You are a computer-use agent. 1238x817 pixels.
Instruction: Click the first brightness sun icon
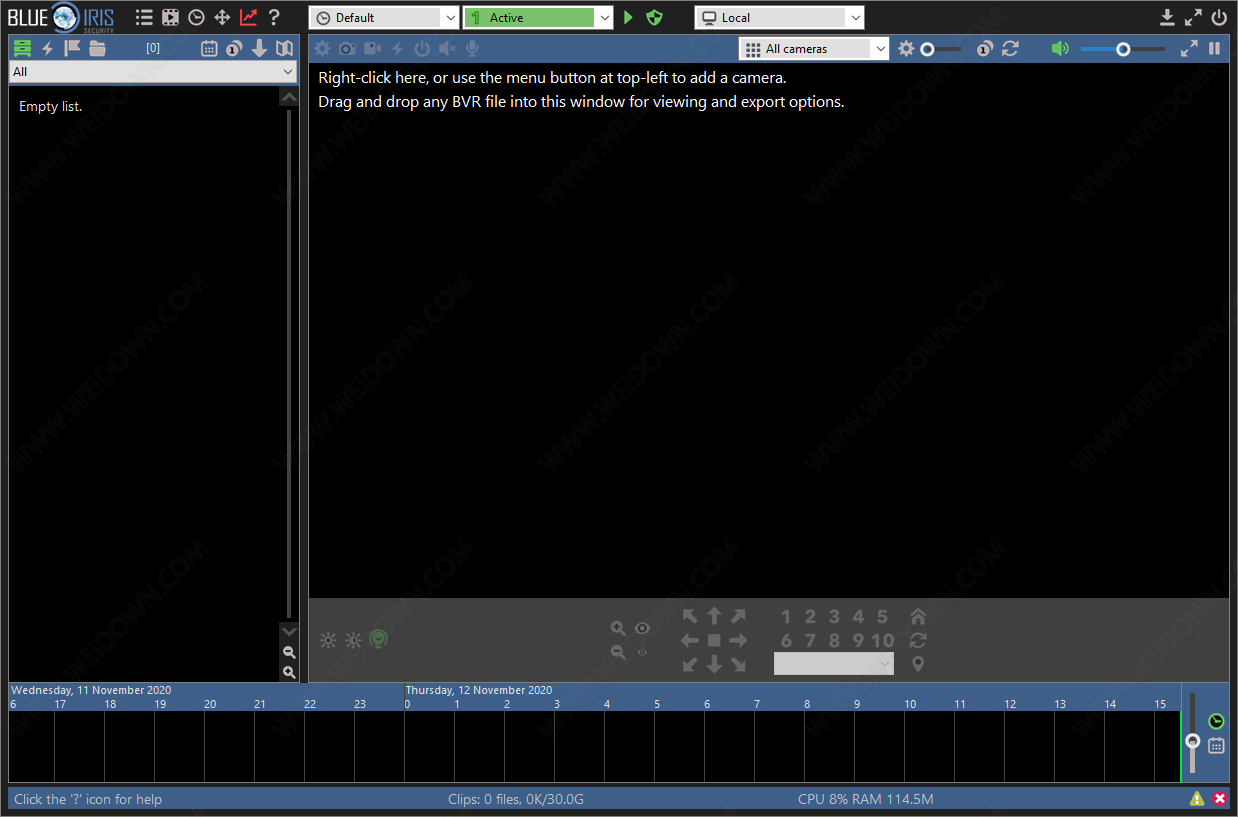coord(328,640)
